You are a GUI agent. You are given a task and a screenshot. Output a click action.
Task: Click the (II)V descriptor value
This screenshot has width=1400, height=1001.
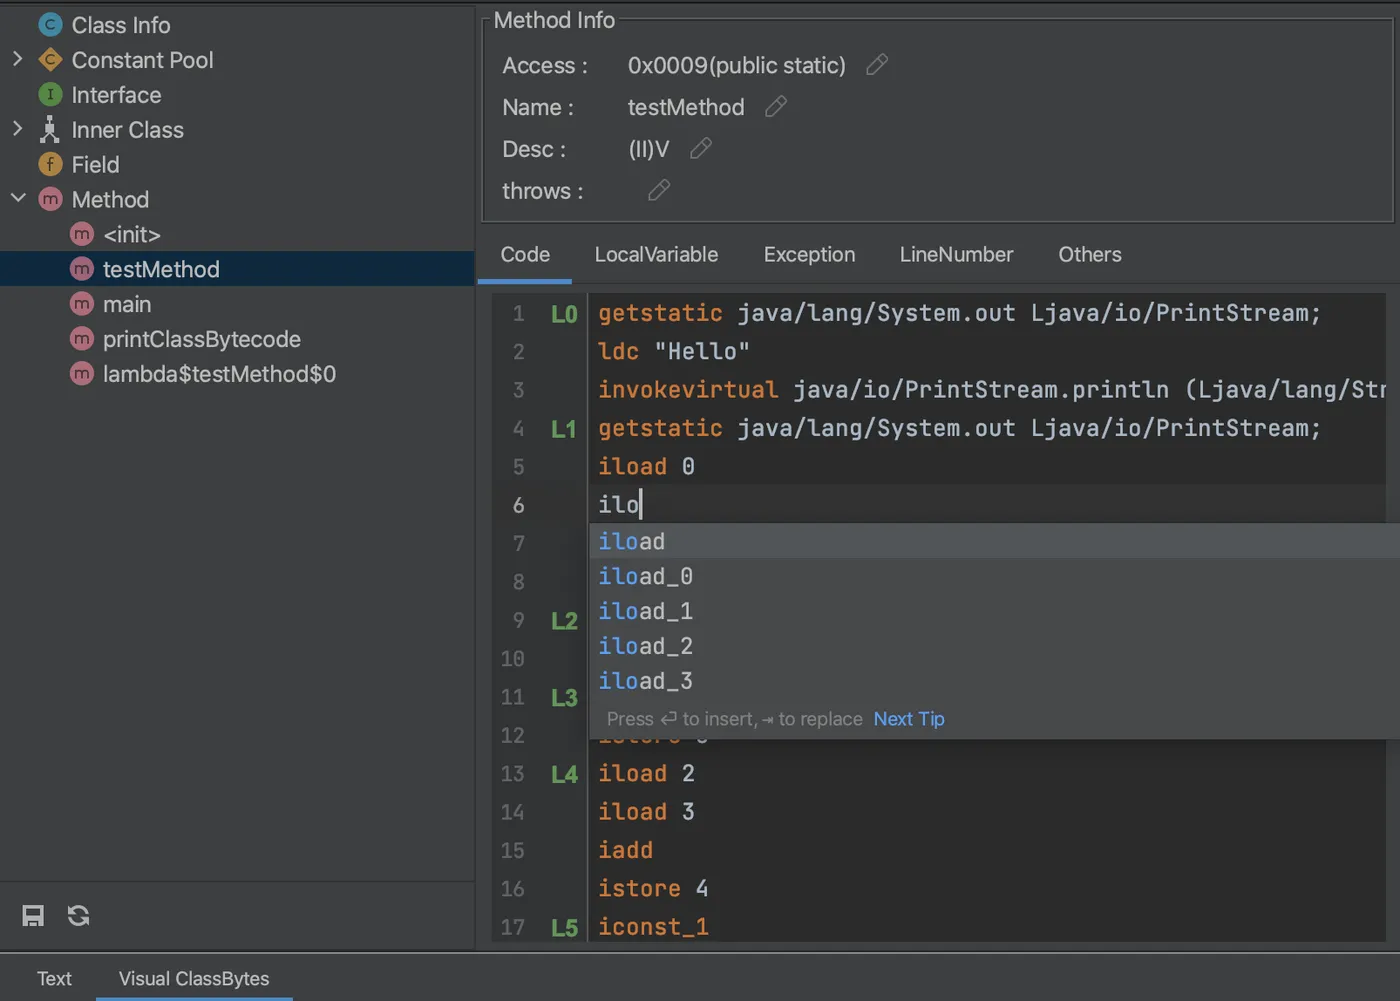point(649,149)
